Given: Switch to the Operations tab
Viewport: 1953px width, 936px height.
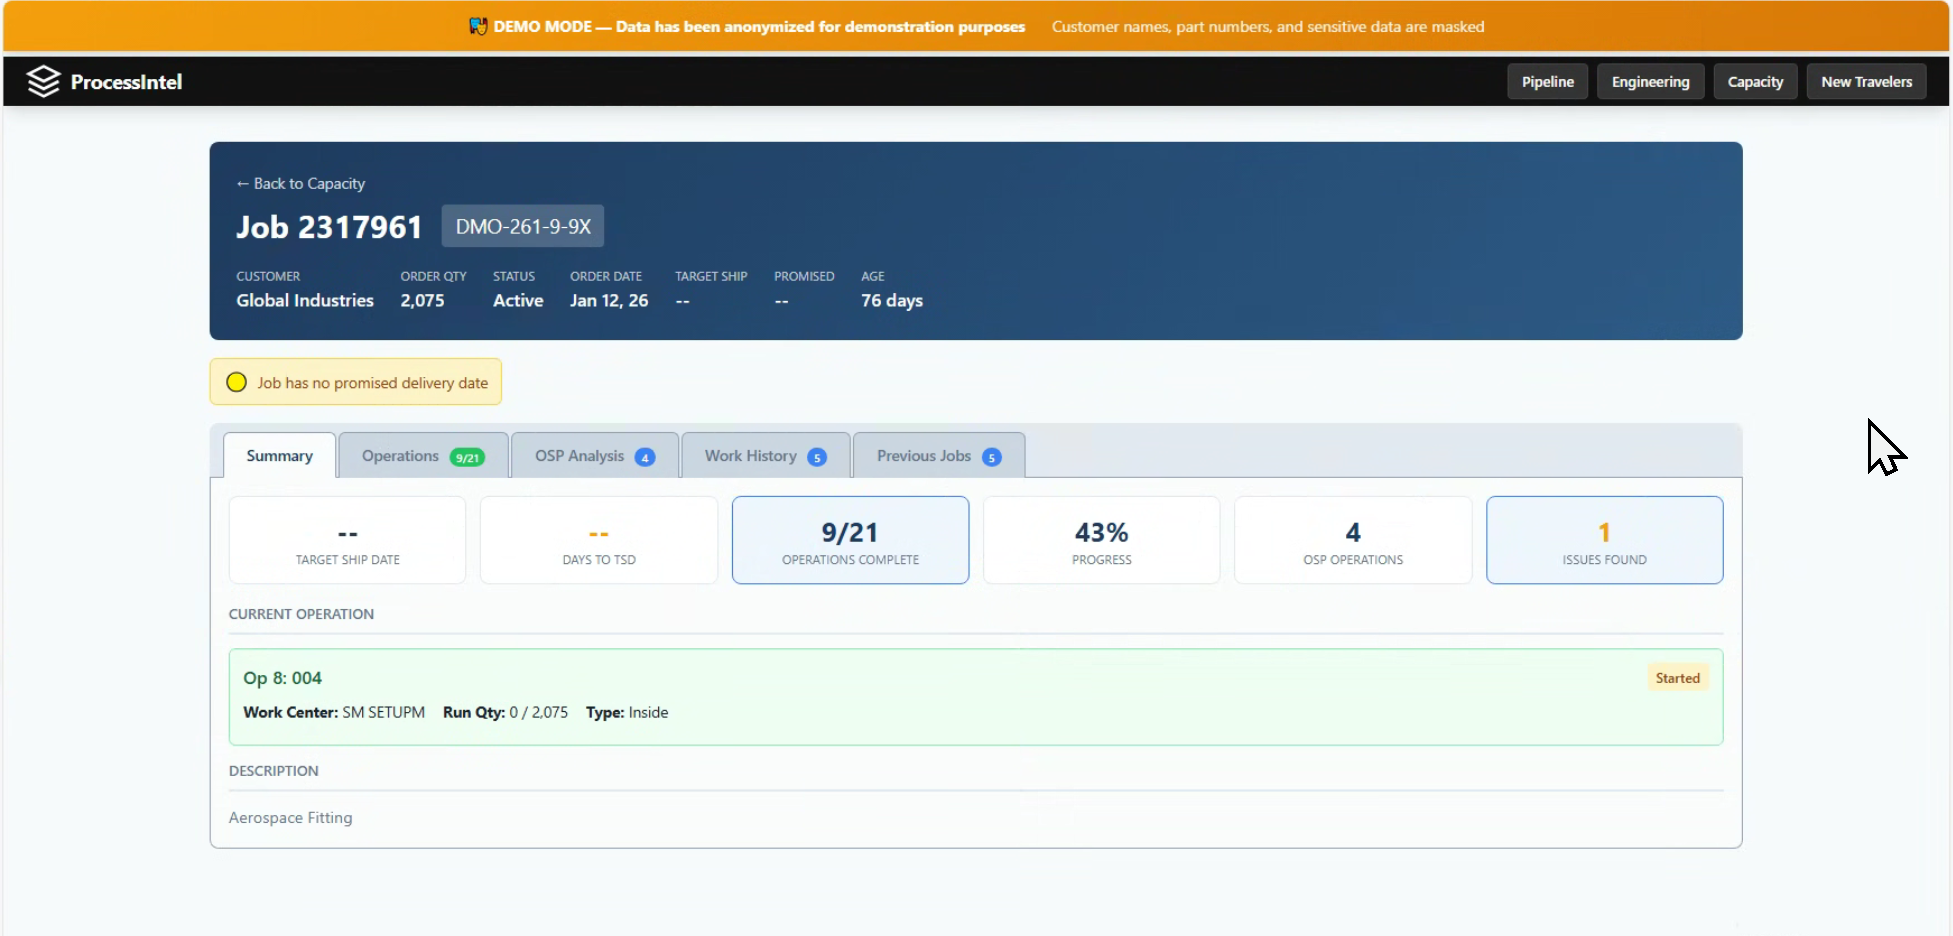Looking at the screenshot, I should pyautogui.click(x=401, y=456).
